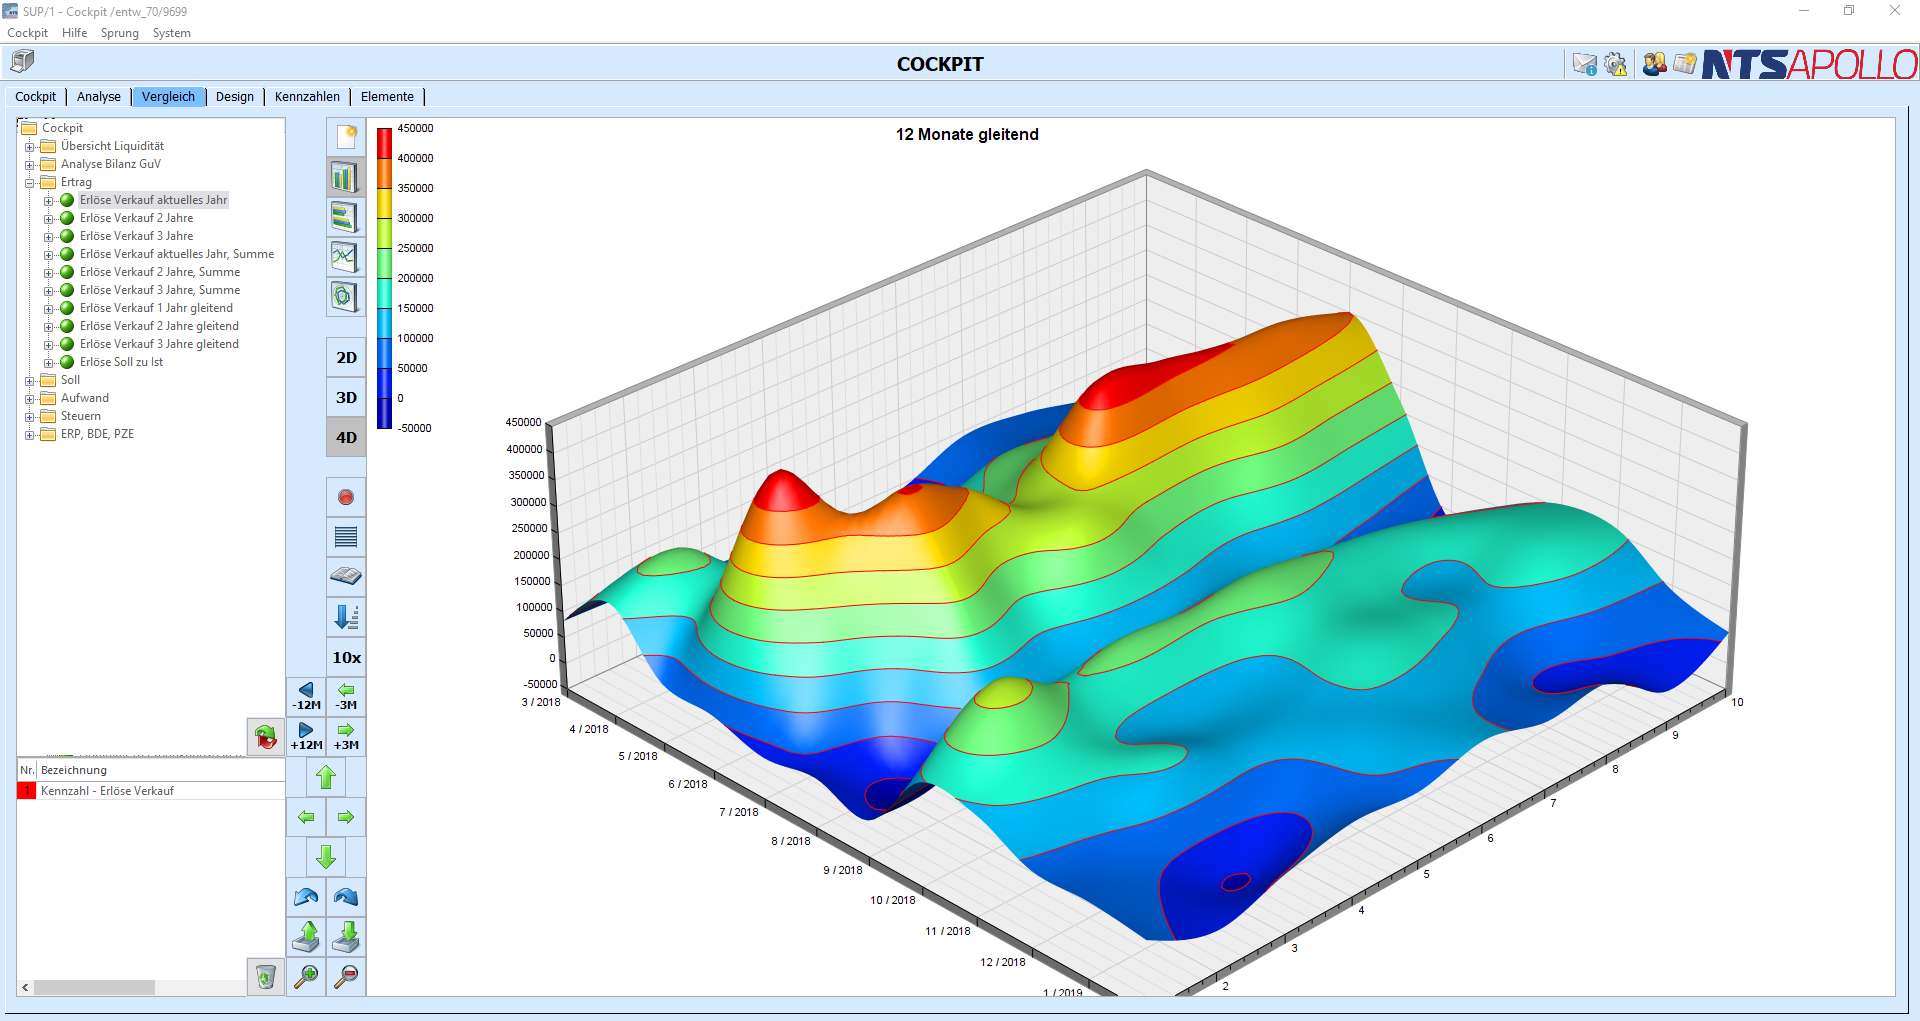This screenshot has width=1920, height=1021.
Task: Select the line chart type icon
Action: (346, 257)
